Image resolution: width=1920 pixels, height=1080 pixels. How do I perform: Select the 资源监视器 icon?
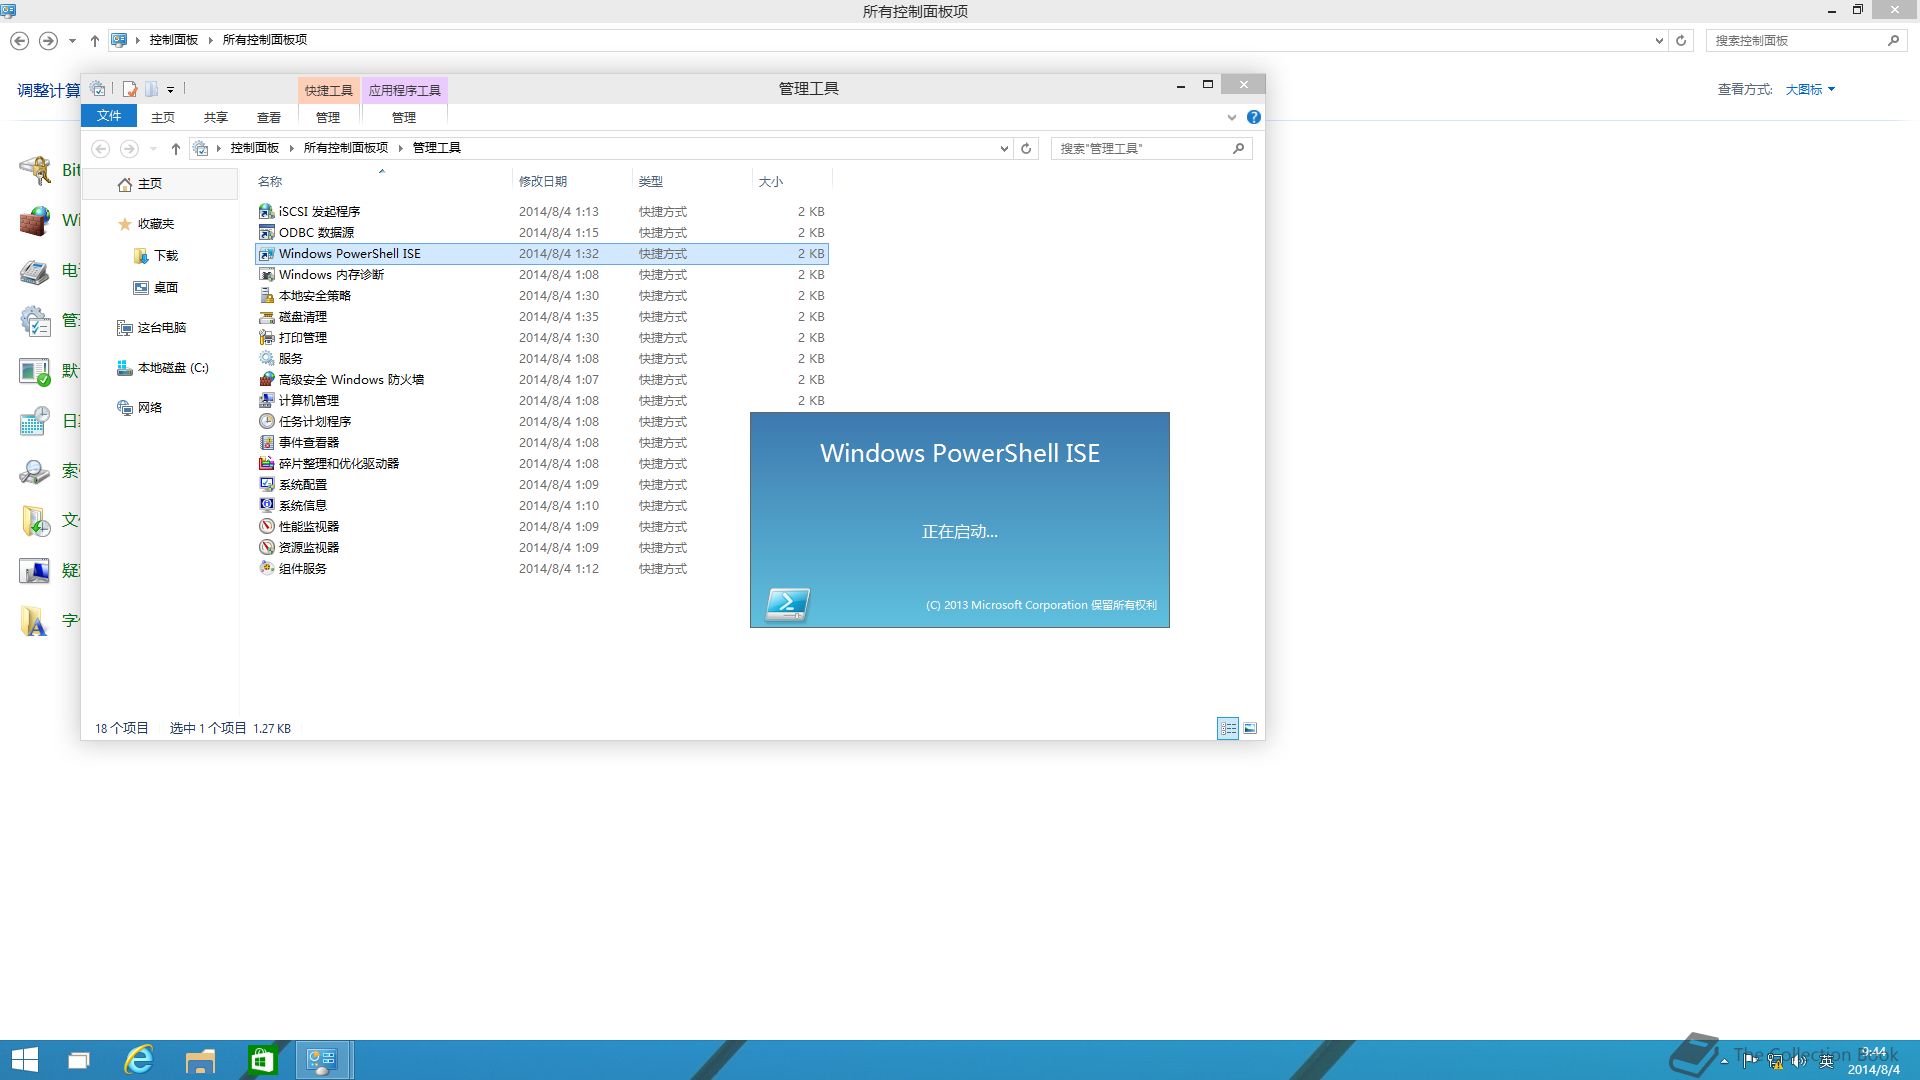266,548
